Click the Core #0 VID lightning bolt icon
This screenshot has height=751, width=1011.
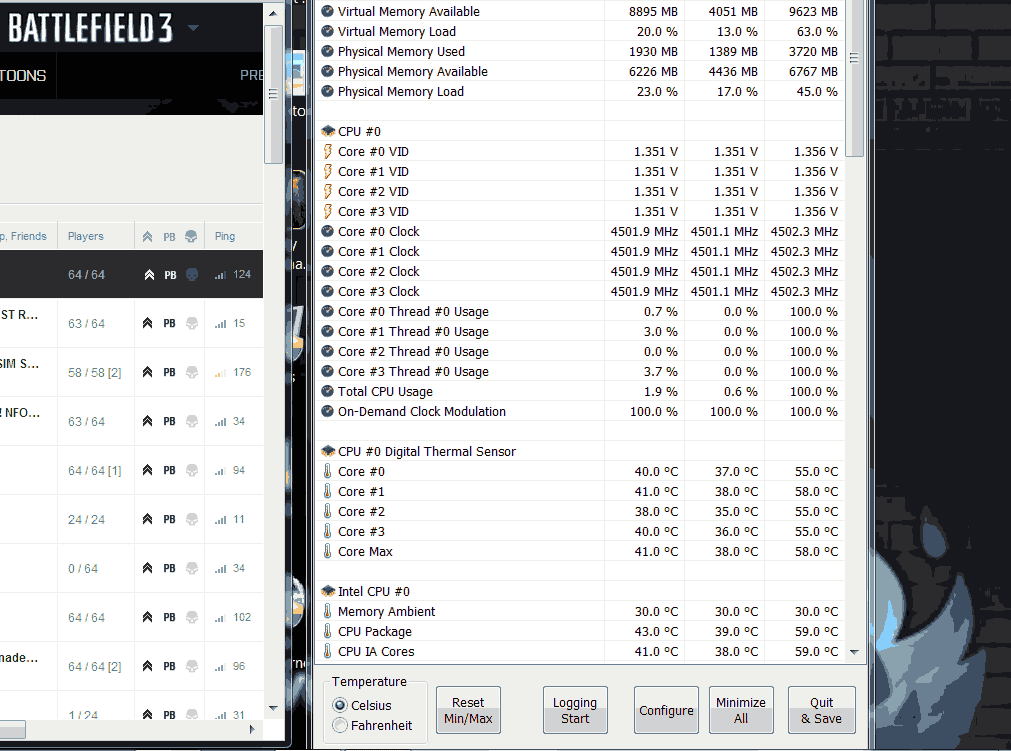pyautogui.click(x=328, y=151)
